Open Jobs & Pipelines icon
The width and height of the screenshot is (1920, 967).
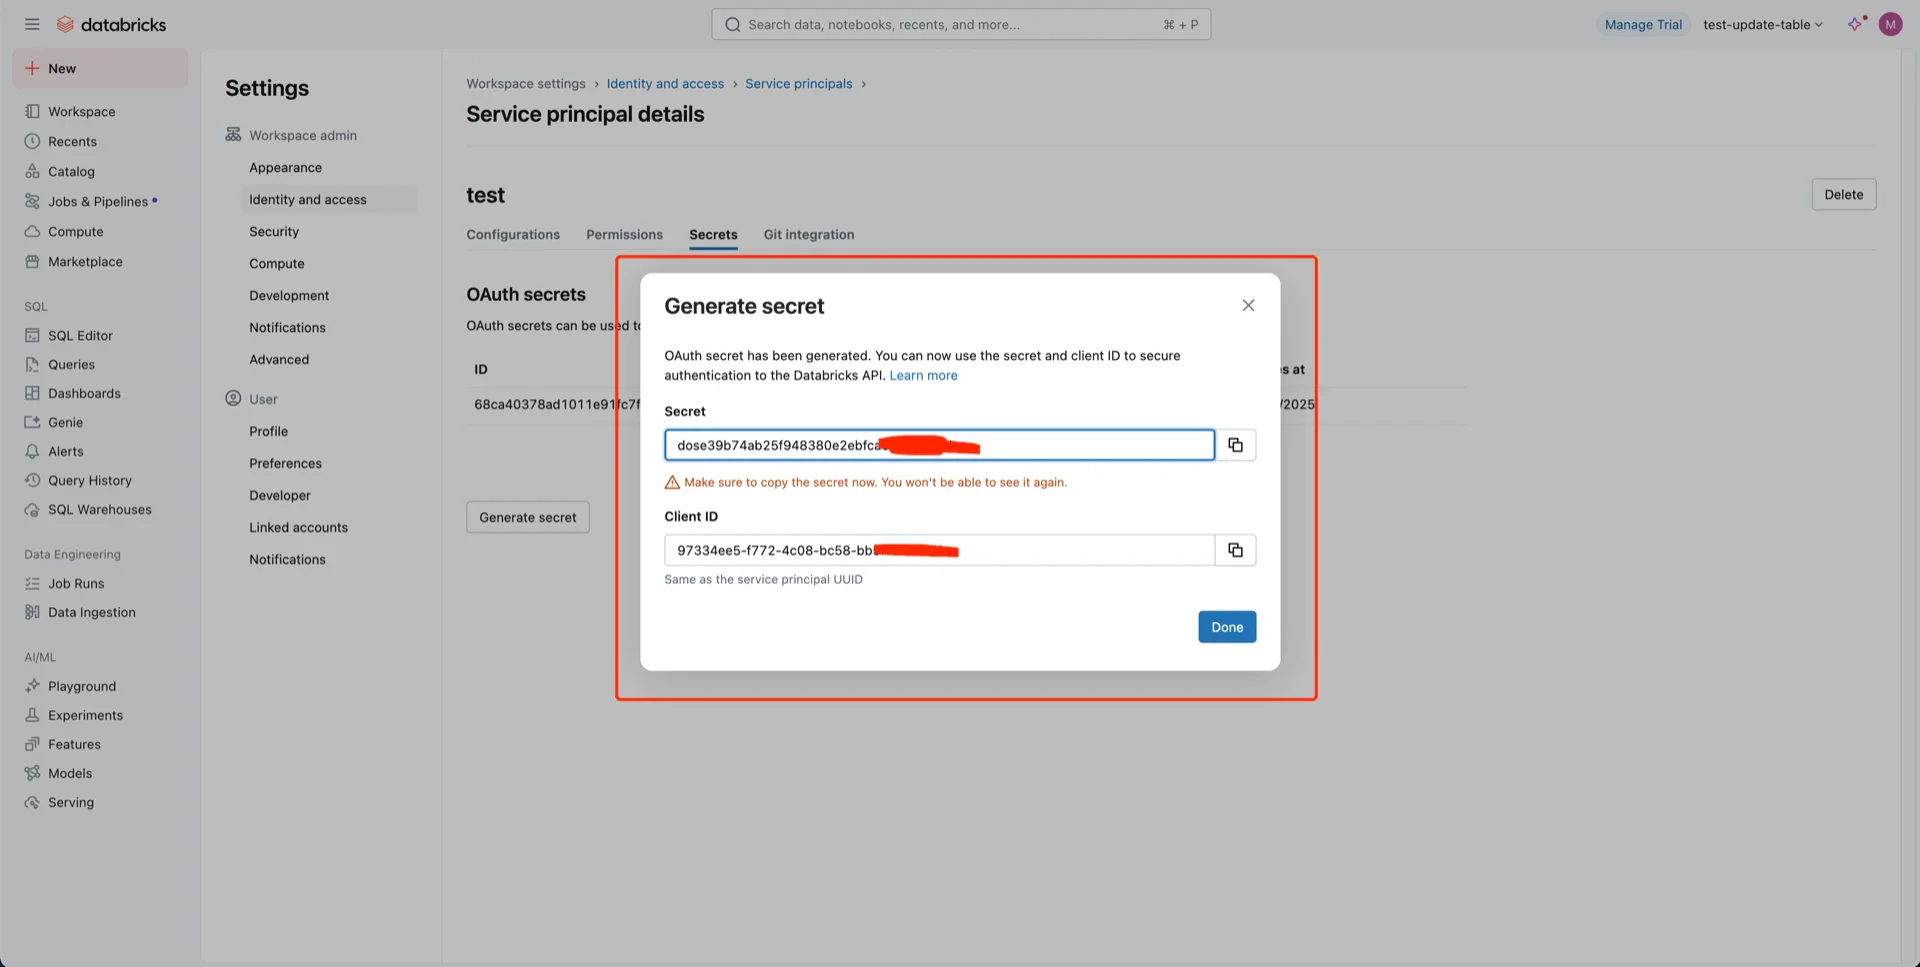[32, 201]
